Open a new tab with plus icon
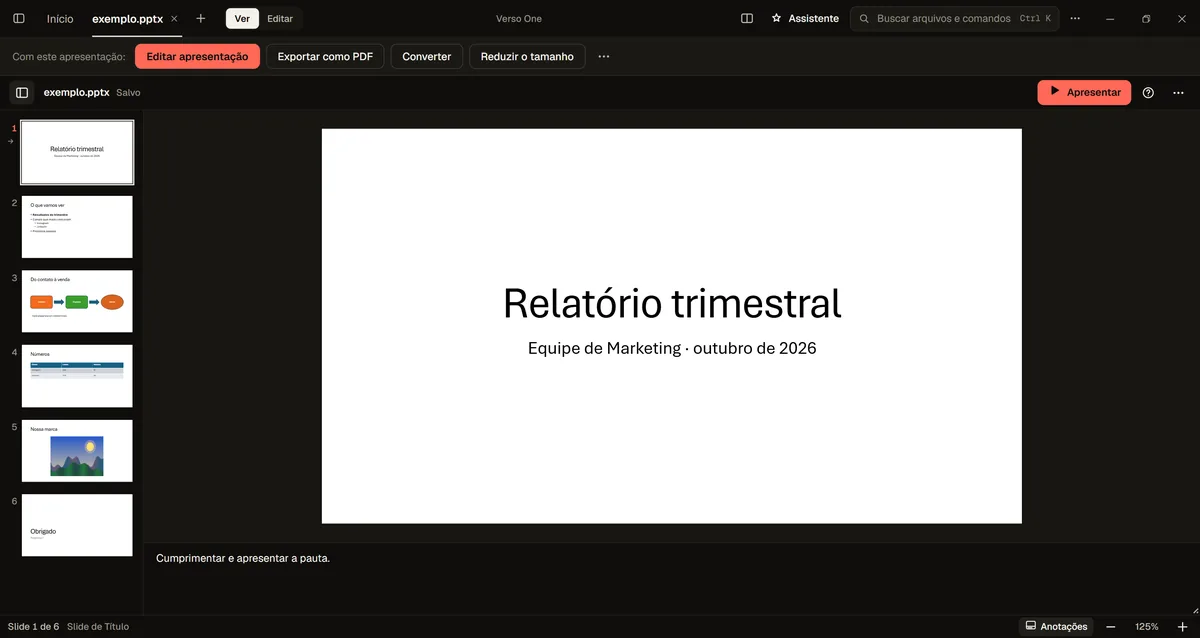Viewport: 1200px width, 638px height. (x=201, y=18)
